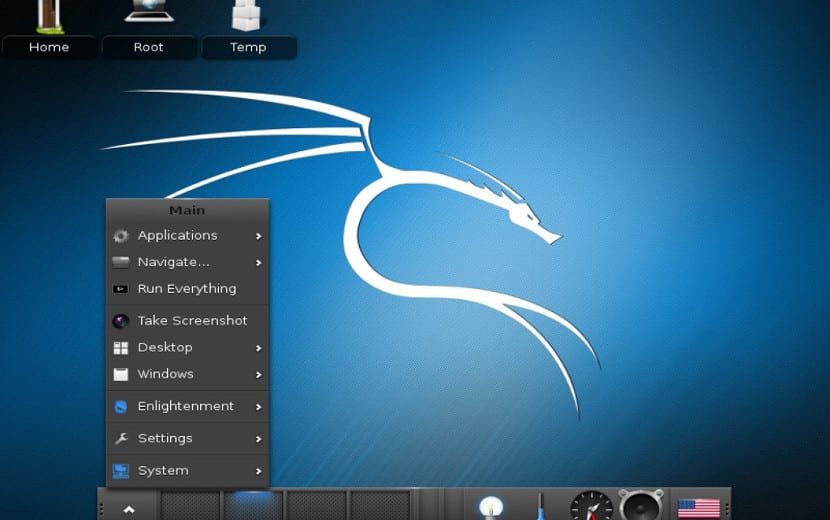The image size is (830, 520).
Task: Expand the Navigate submenu arrow
Action: [258, 263]
